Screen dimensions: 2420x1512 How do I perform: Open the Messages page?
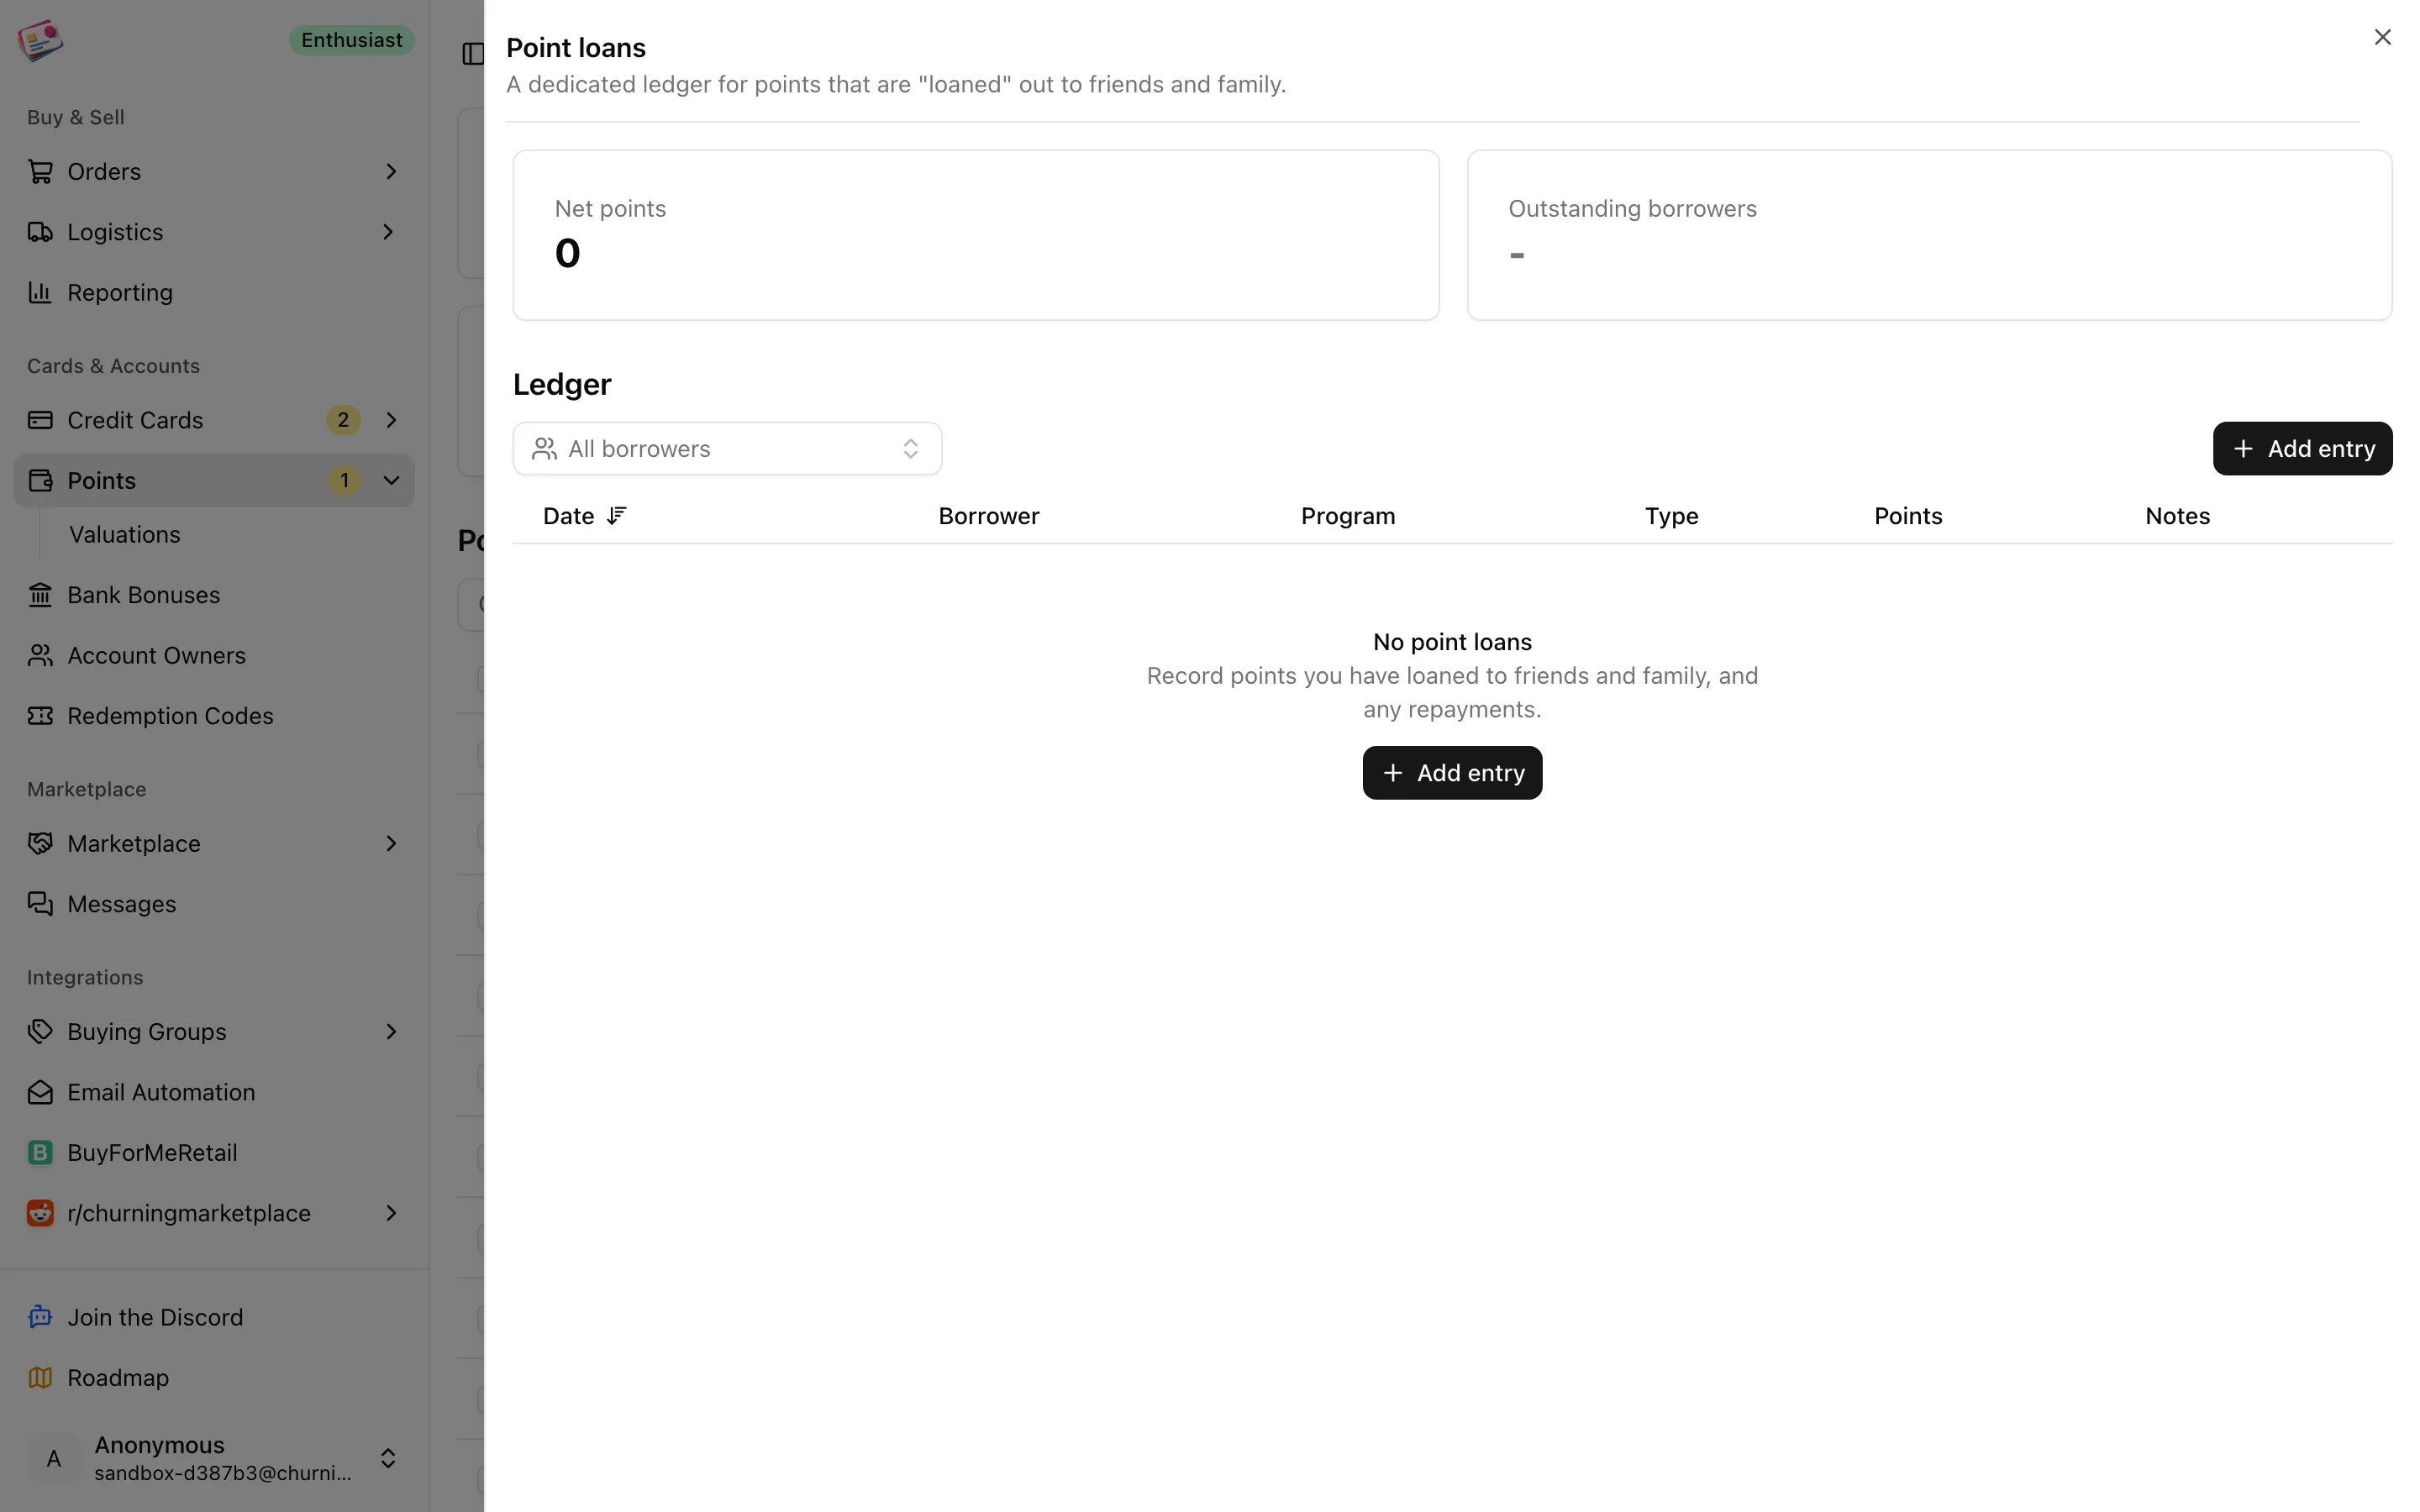coord(214,904)
